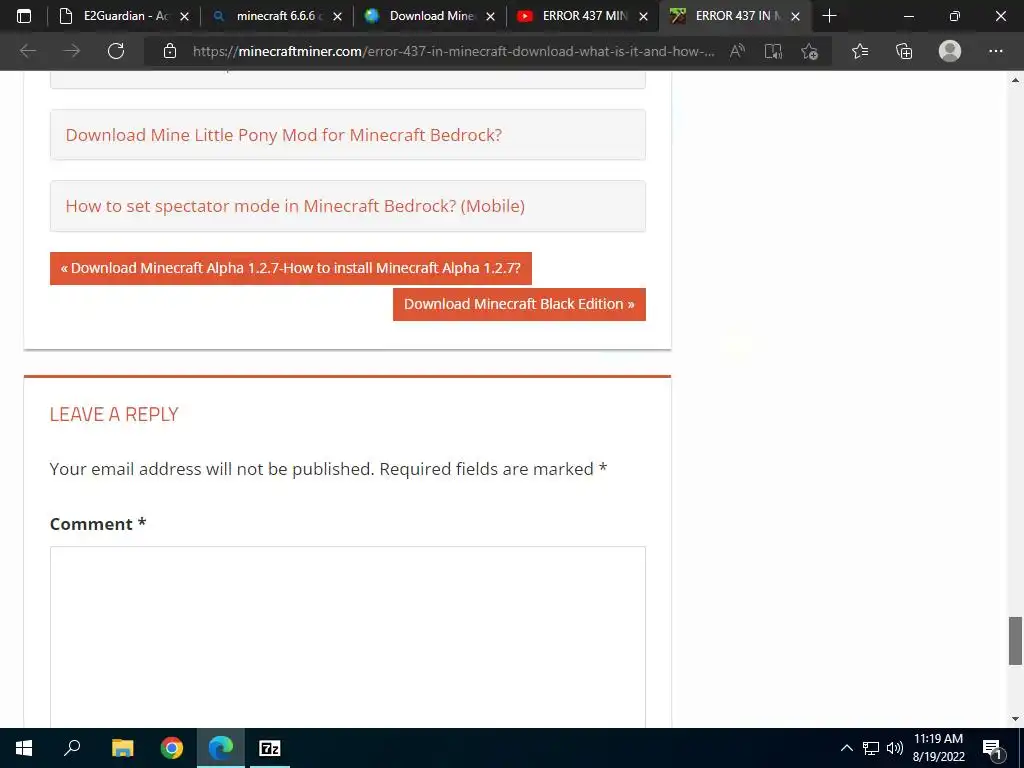Image resolution: width=1024 pixels, height=768 pixels.
Task: Open the notification center icon
Action: pos(992,749)
